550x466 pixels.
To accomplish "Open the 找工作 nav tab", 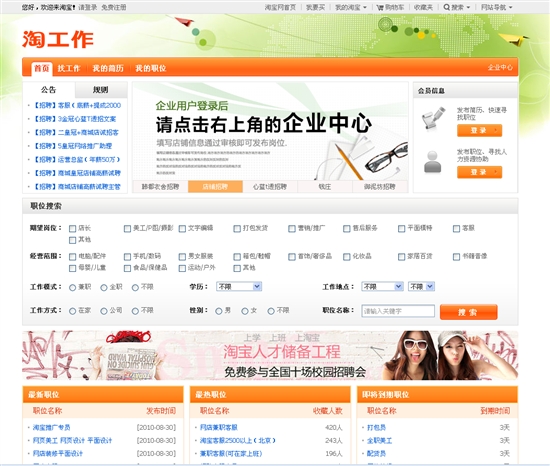I will click(69, 68).
